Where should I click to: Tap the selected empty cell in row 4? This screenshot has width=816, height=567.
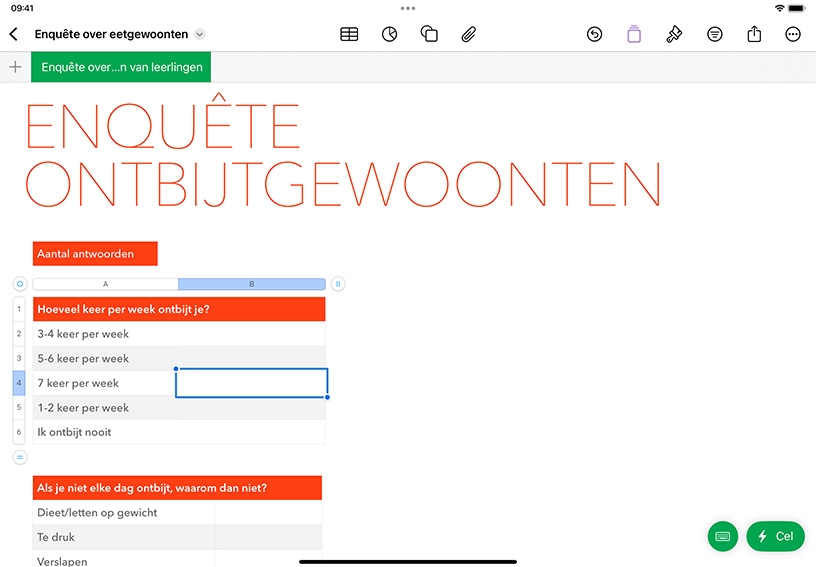tap(252, 383)
